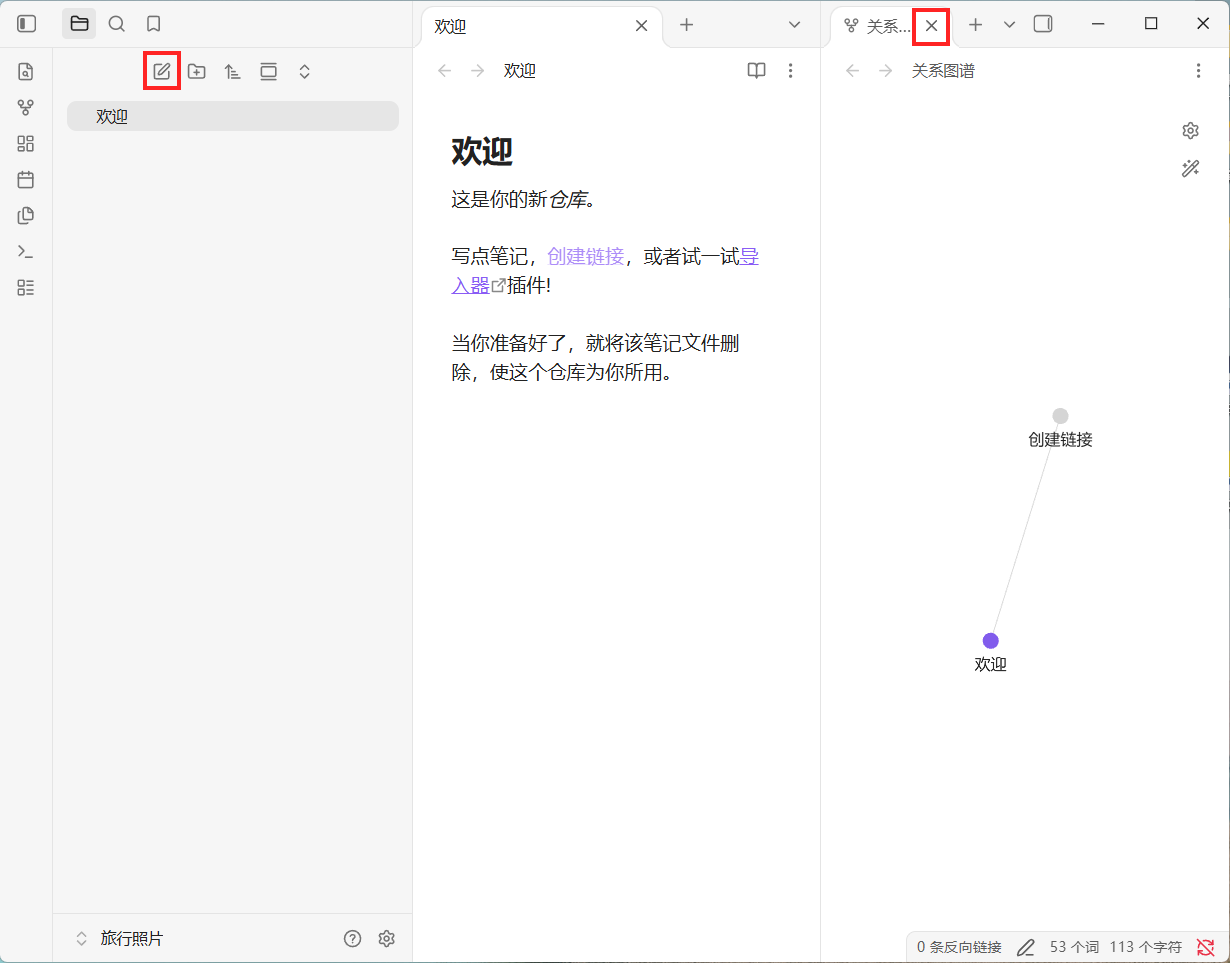
Task: Navigate back in graph pane
Action: (852, 71)
